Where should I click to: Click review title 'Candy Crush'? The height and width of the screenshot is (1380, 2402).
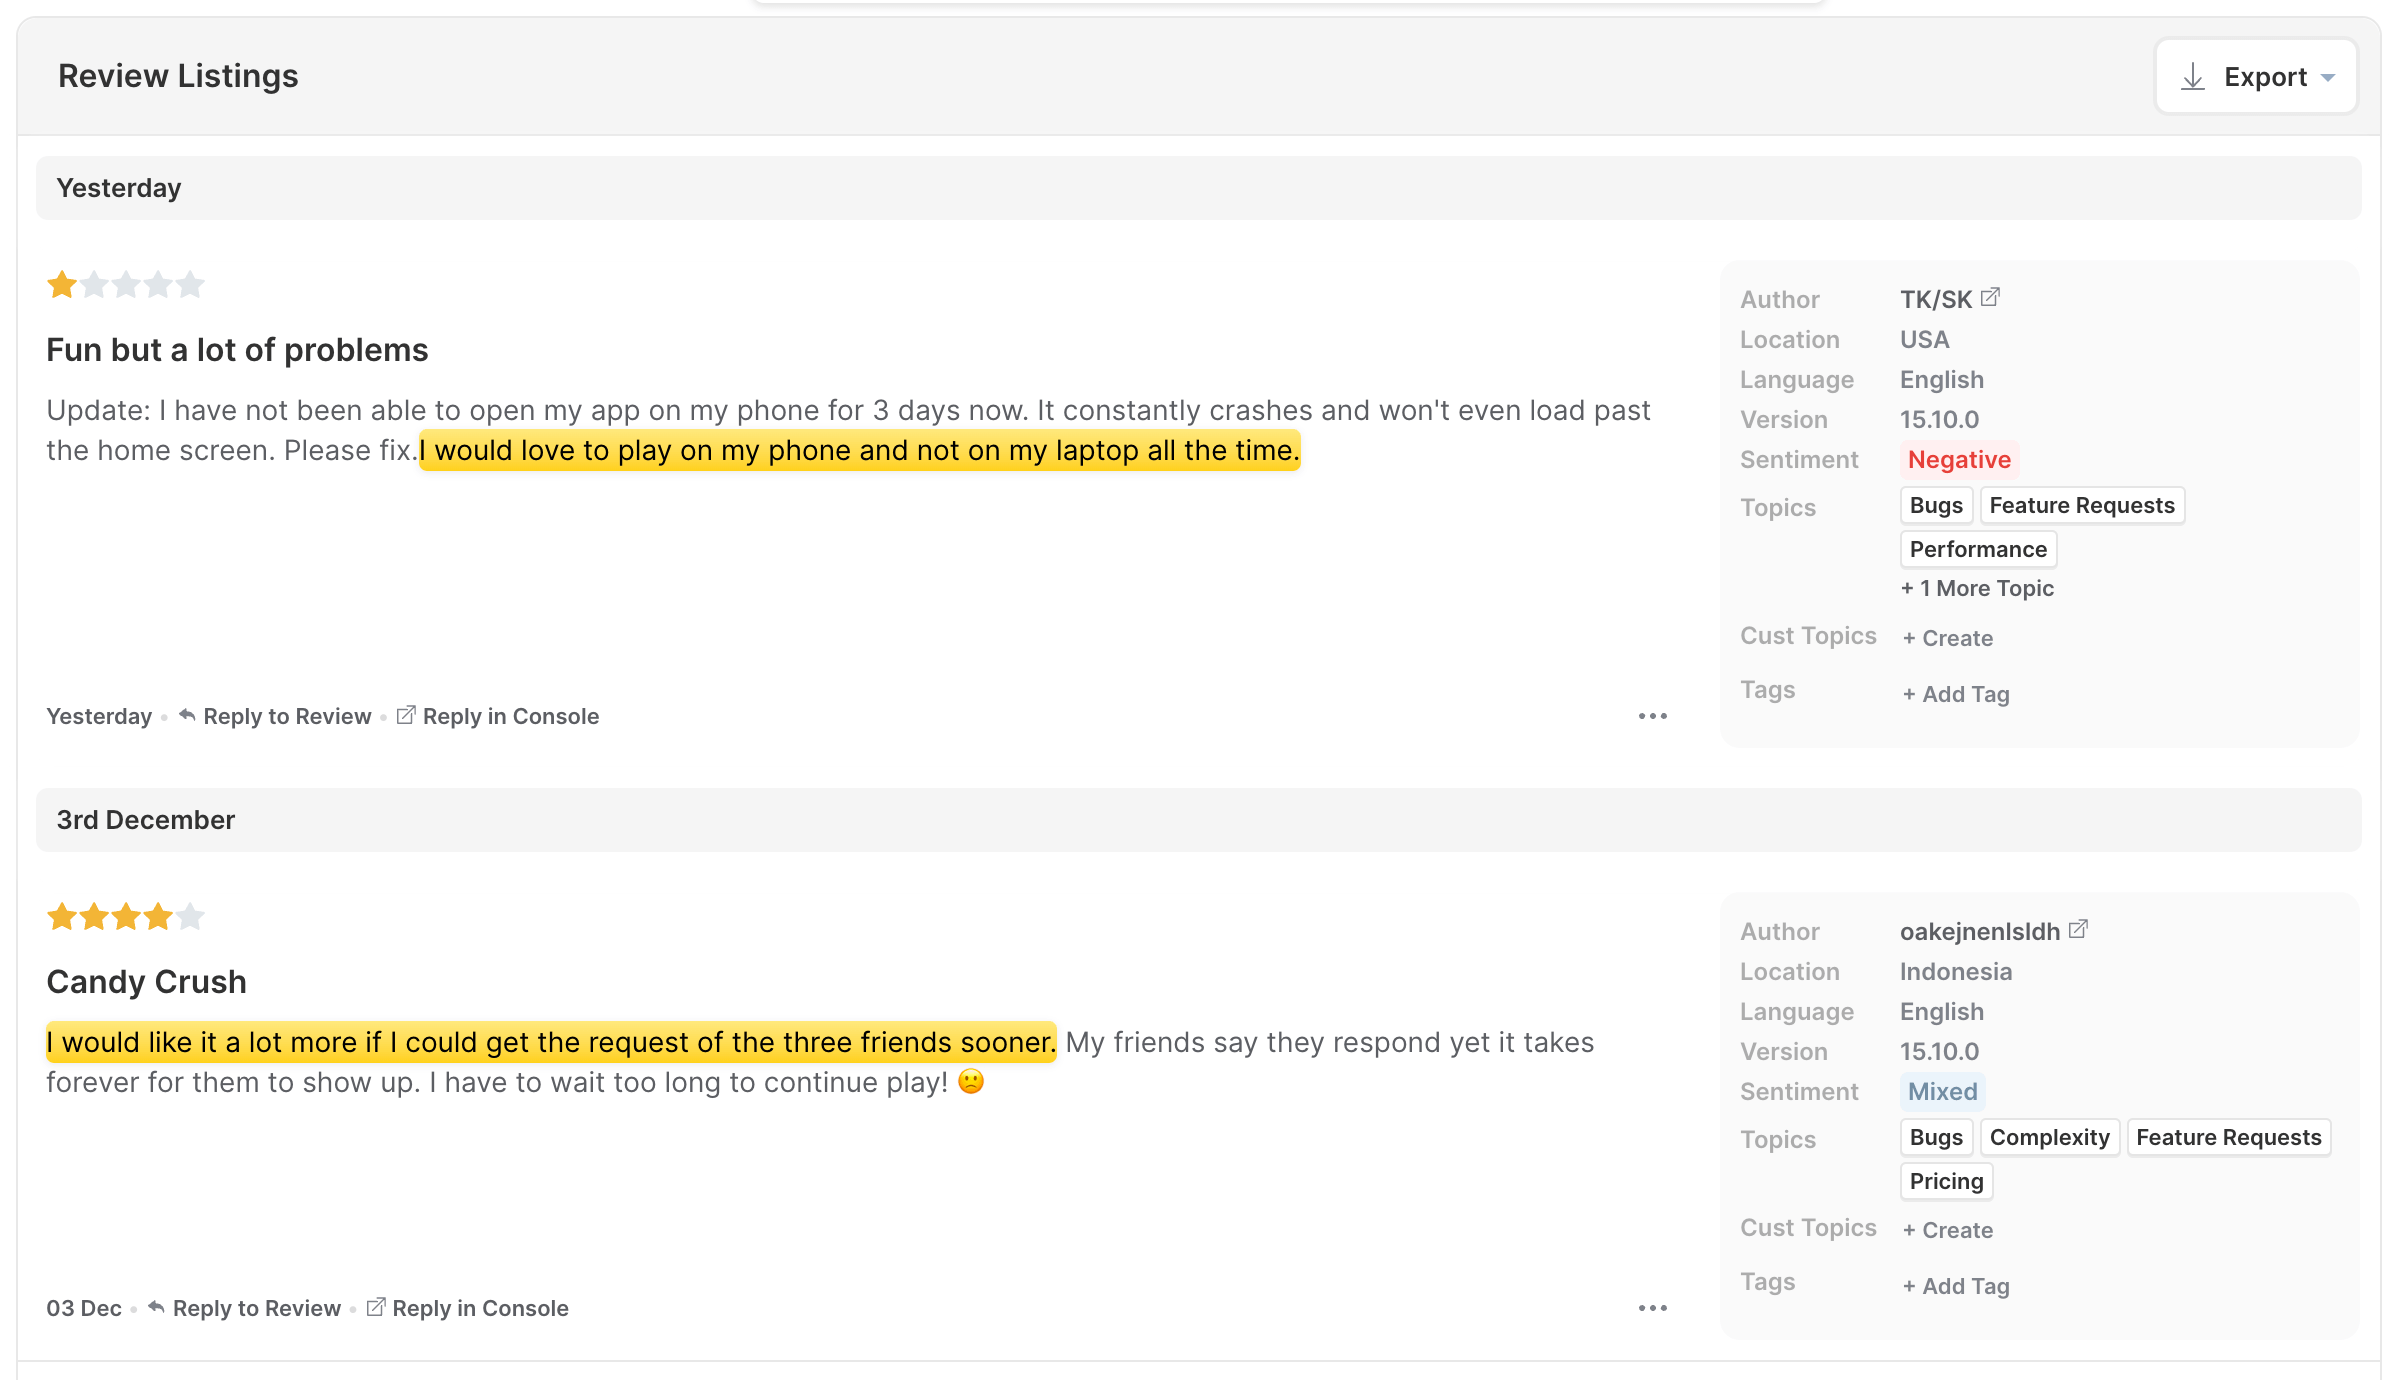click(x=146, y=982)
